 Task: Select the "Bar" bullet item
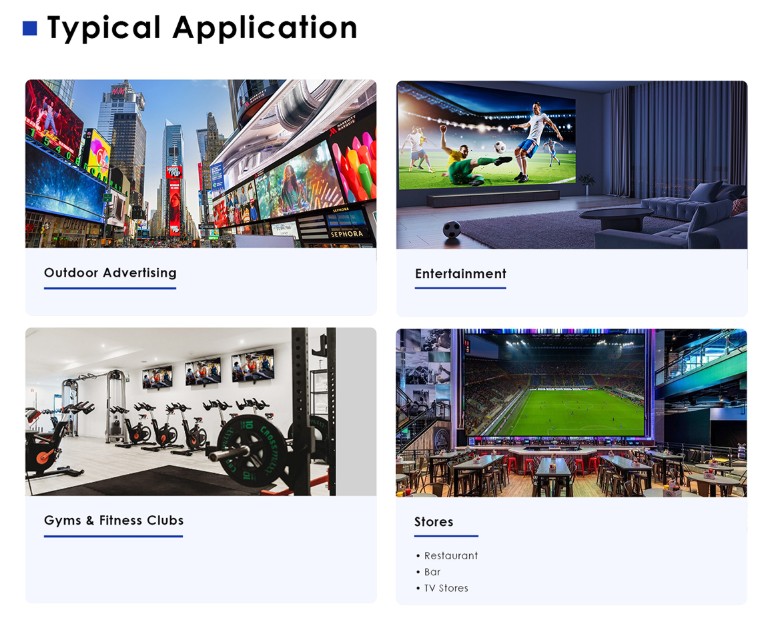point(428,572)
